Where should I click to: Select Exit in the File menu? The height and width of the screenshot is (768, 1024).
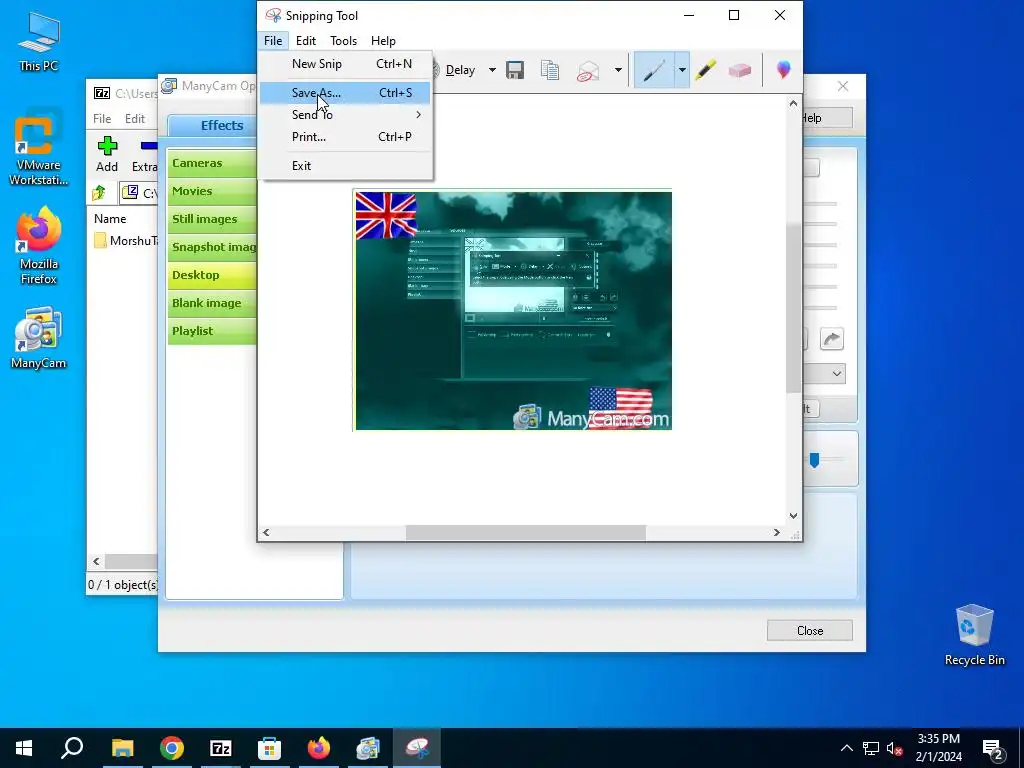tap(345, 166)
